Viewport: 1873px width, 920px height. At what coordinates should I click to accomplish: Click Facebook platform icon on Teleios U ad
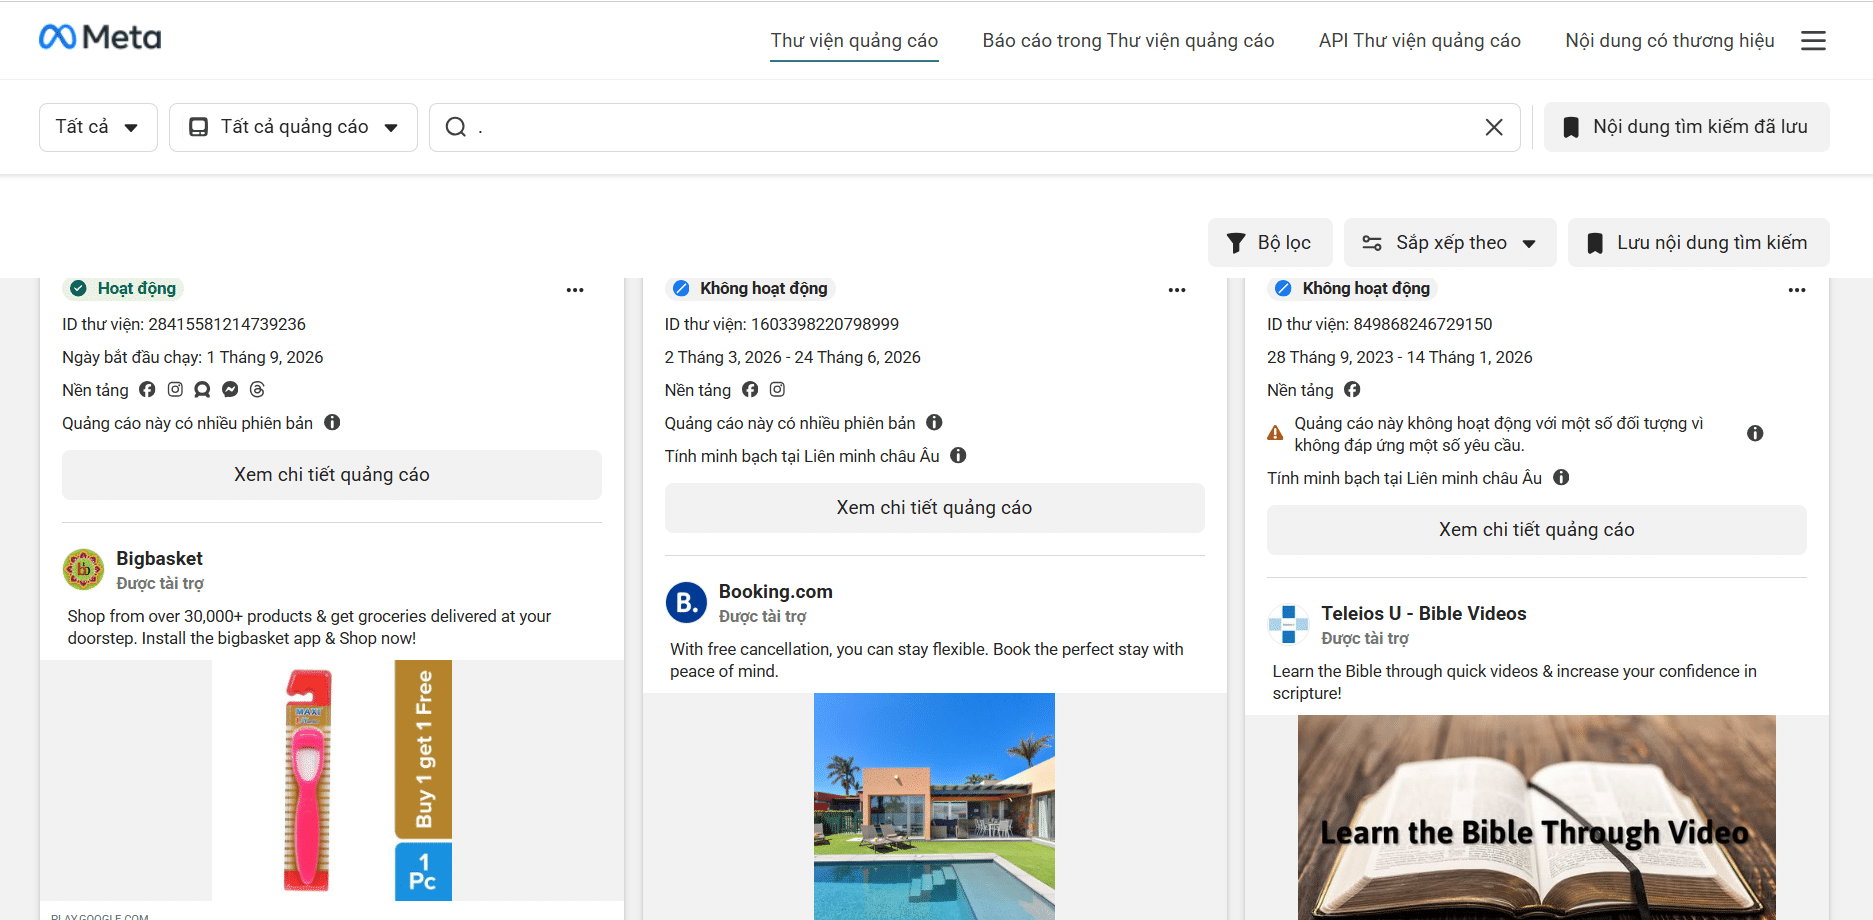pyautogui.click(x=1352, y=389)
